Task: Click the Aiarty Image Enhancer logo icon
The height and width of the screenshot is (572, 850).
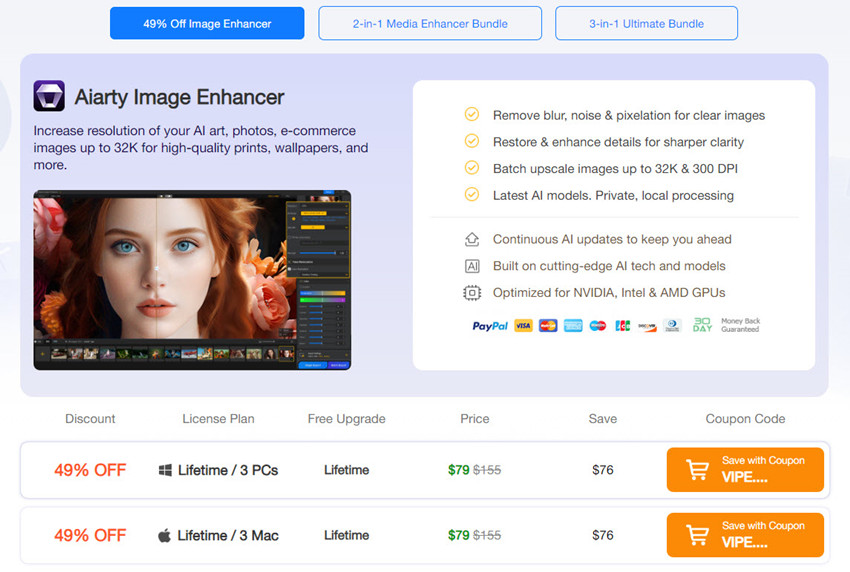Action: click(x=49, y=96)
